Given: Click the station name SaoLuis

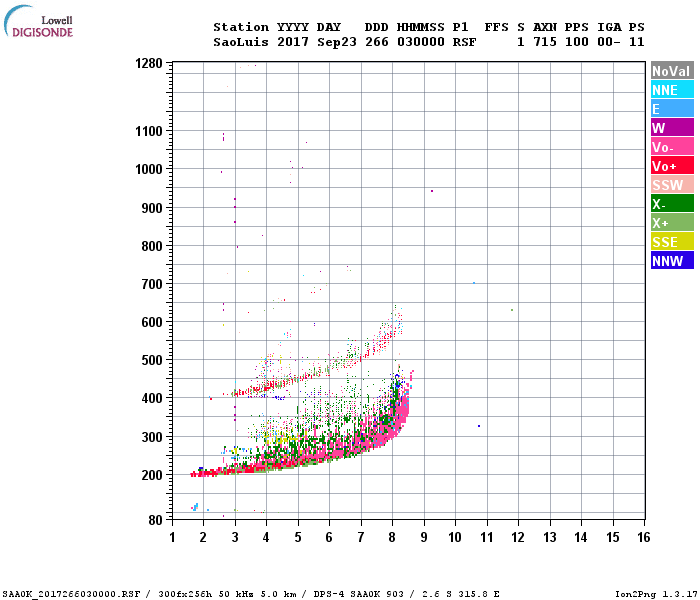Looking at the screenshot, I should (x=241, y=42).
